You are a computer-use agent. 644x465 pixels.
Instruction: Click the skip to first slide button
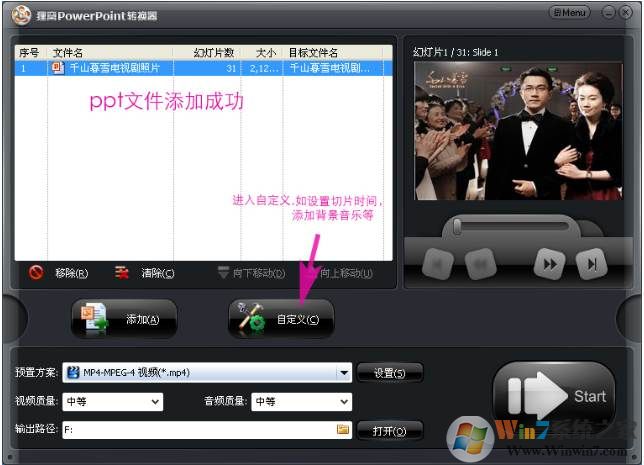pyautogui.click(x=438, y=264)
